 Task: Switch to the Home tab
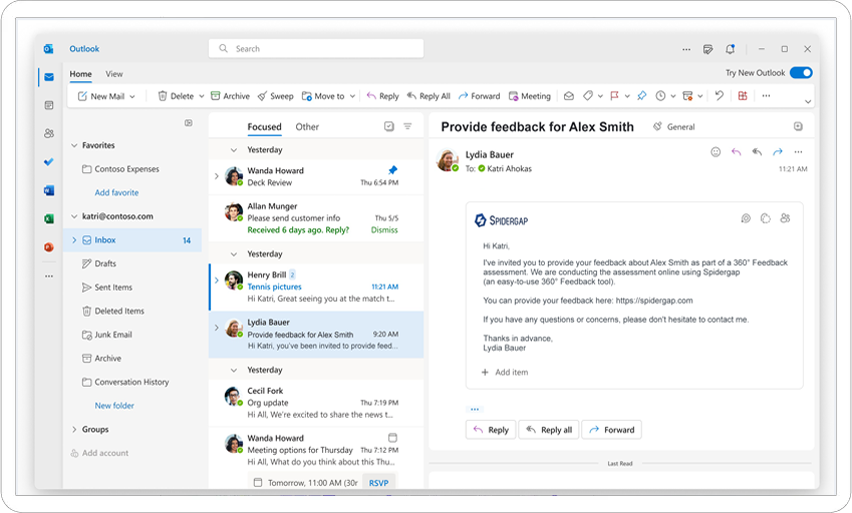(x=80, y=74)
